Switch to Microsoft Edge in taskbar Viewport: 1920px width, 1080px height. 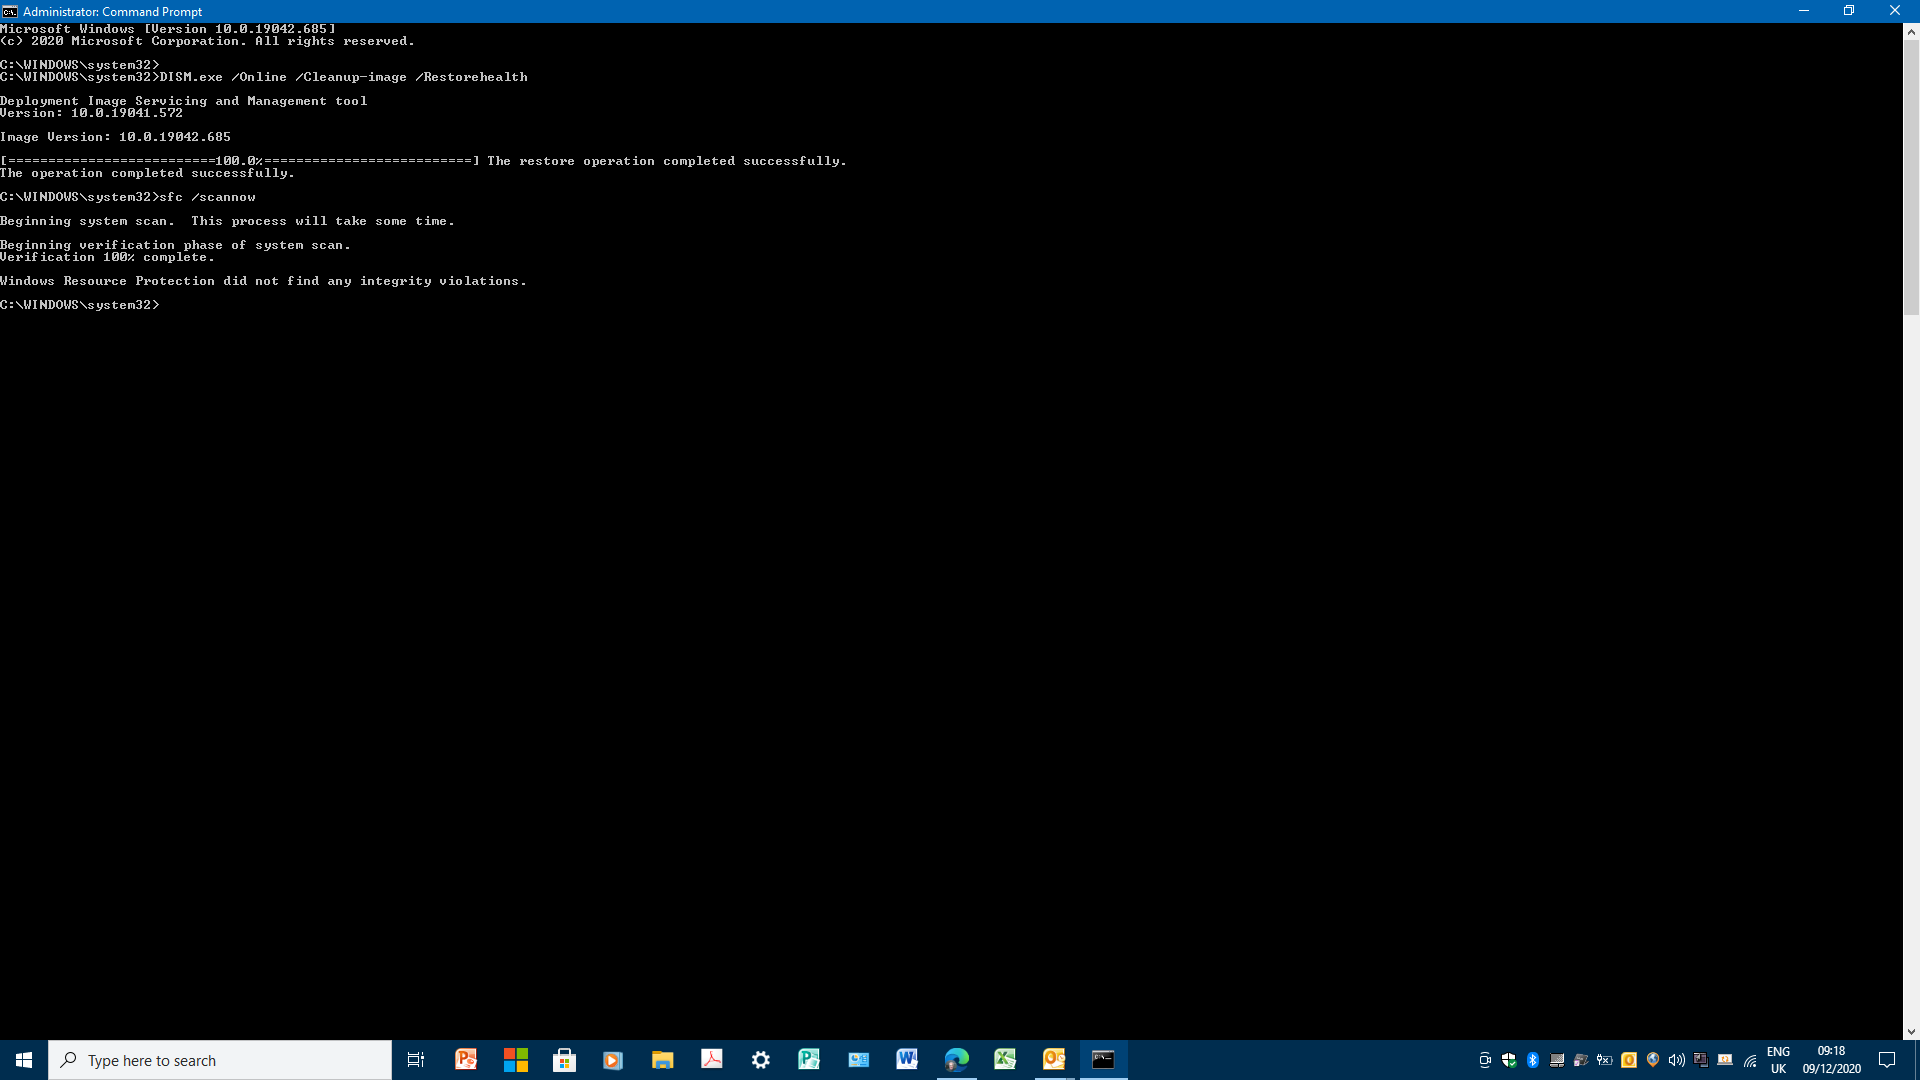point(956,1059)
